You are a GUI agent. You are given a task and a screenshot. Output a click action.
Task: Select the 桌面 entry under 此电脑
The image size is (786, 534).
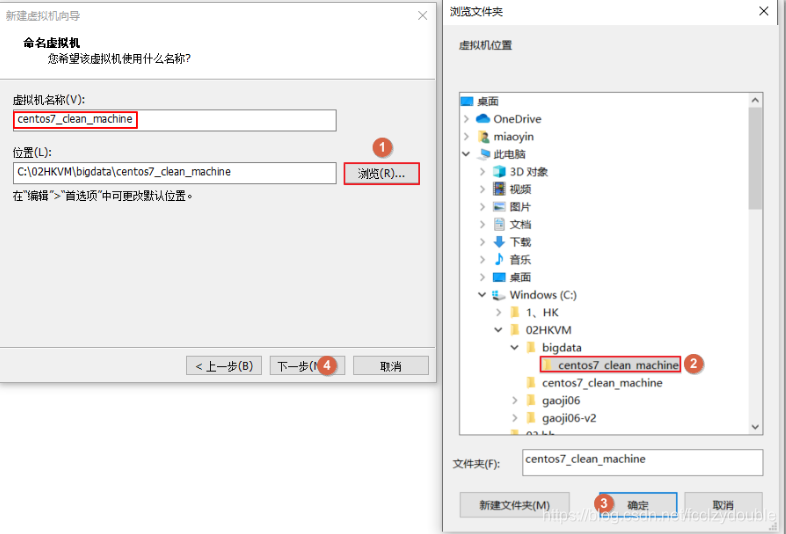click(520, 277)
